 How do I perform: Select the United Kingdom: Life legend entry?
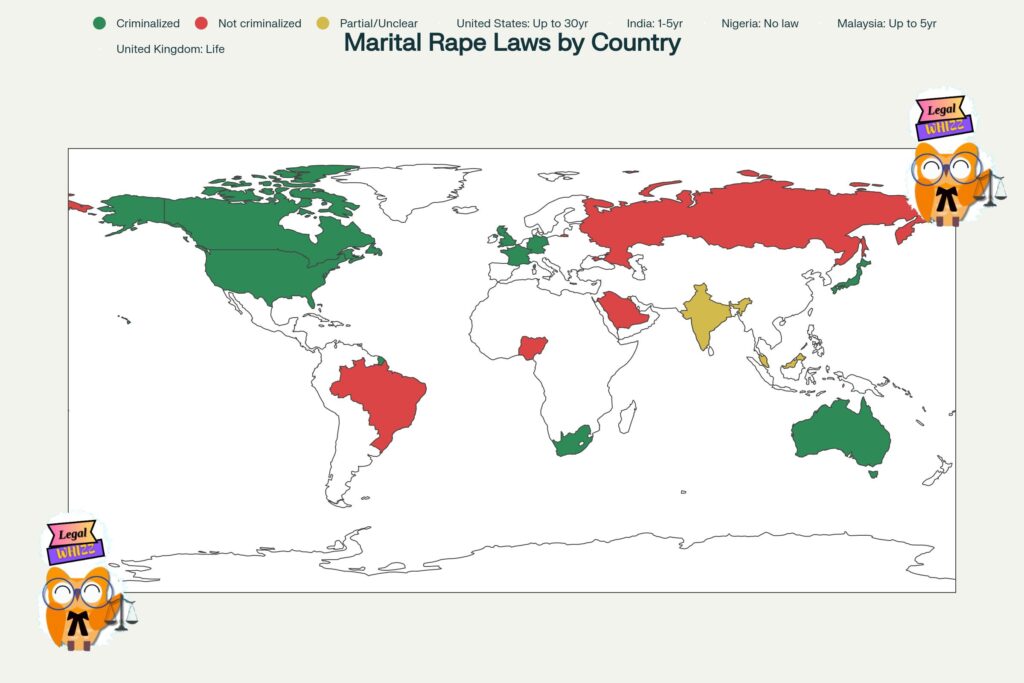click(170, 48)
